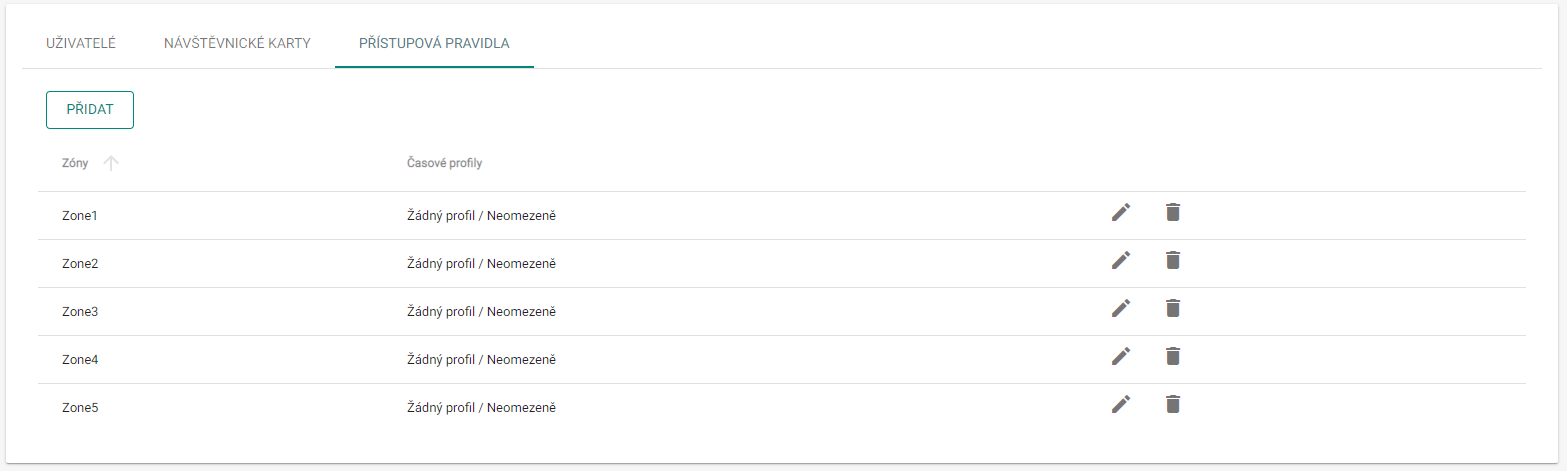Image resolution: width=1567 pixels, height=471 pixels.
Task: Select the Zone5 row name
Action: pyautogui.click(x=80, y=408)
